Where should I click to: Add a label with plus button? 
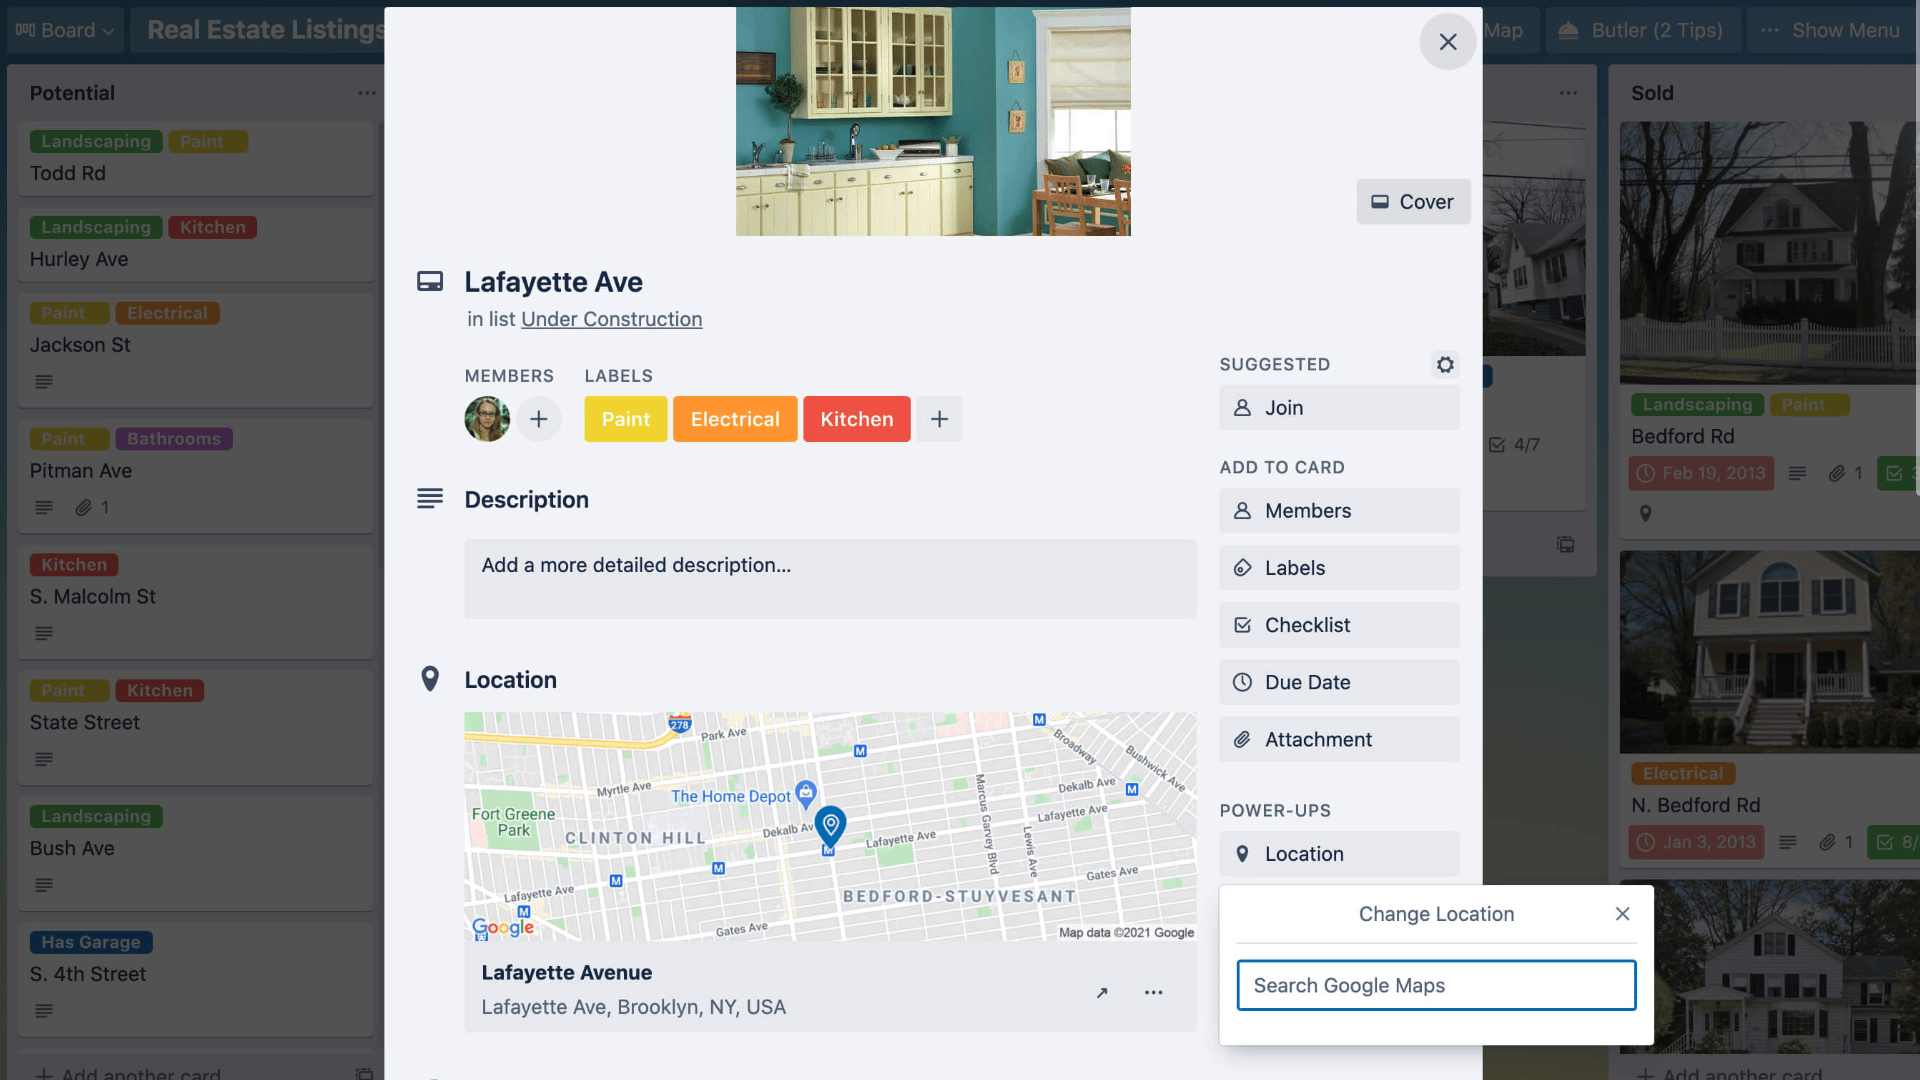939,419
